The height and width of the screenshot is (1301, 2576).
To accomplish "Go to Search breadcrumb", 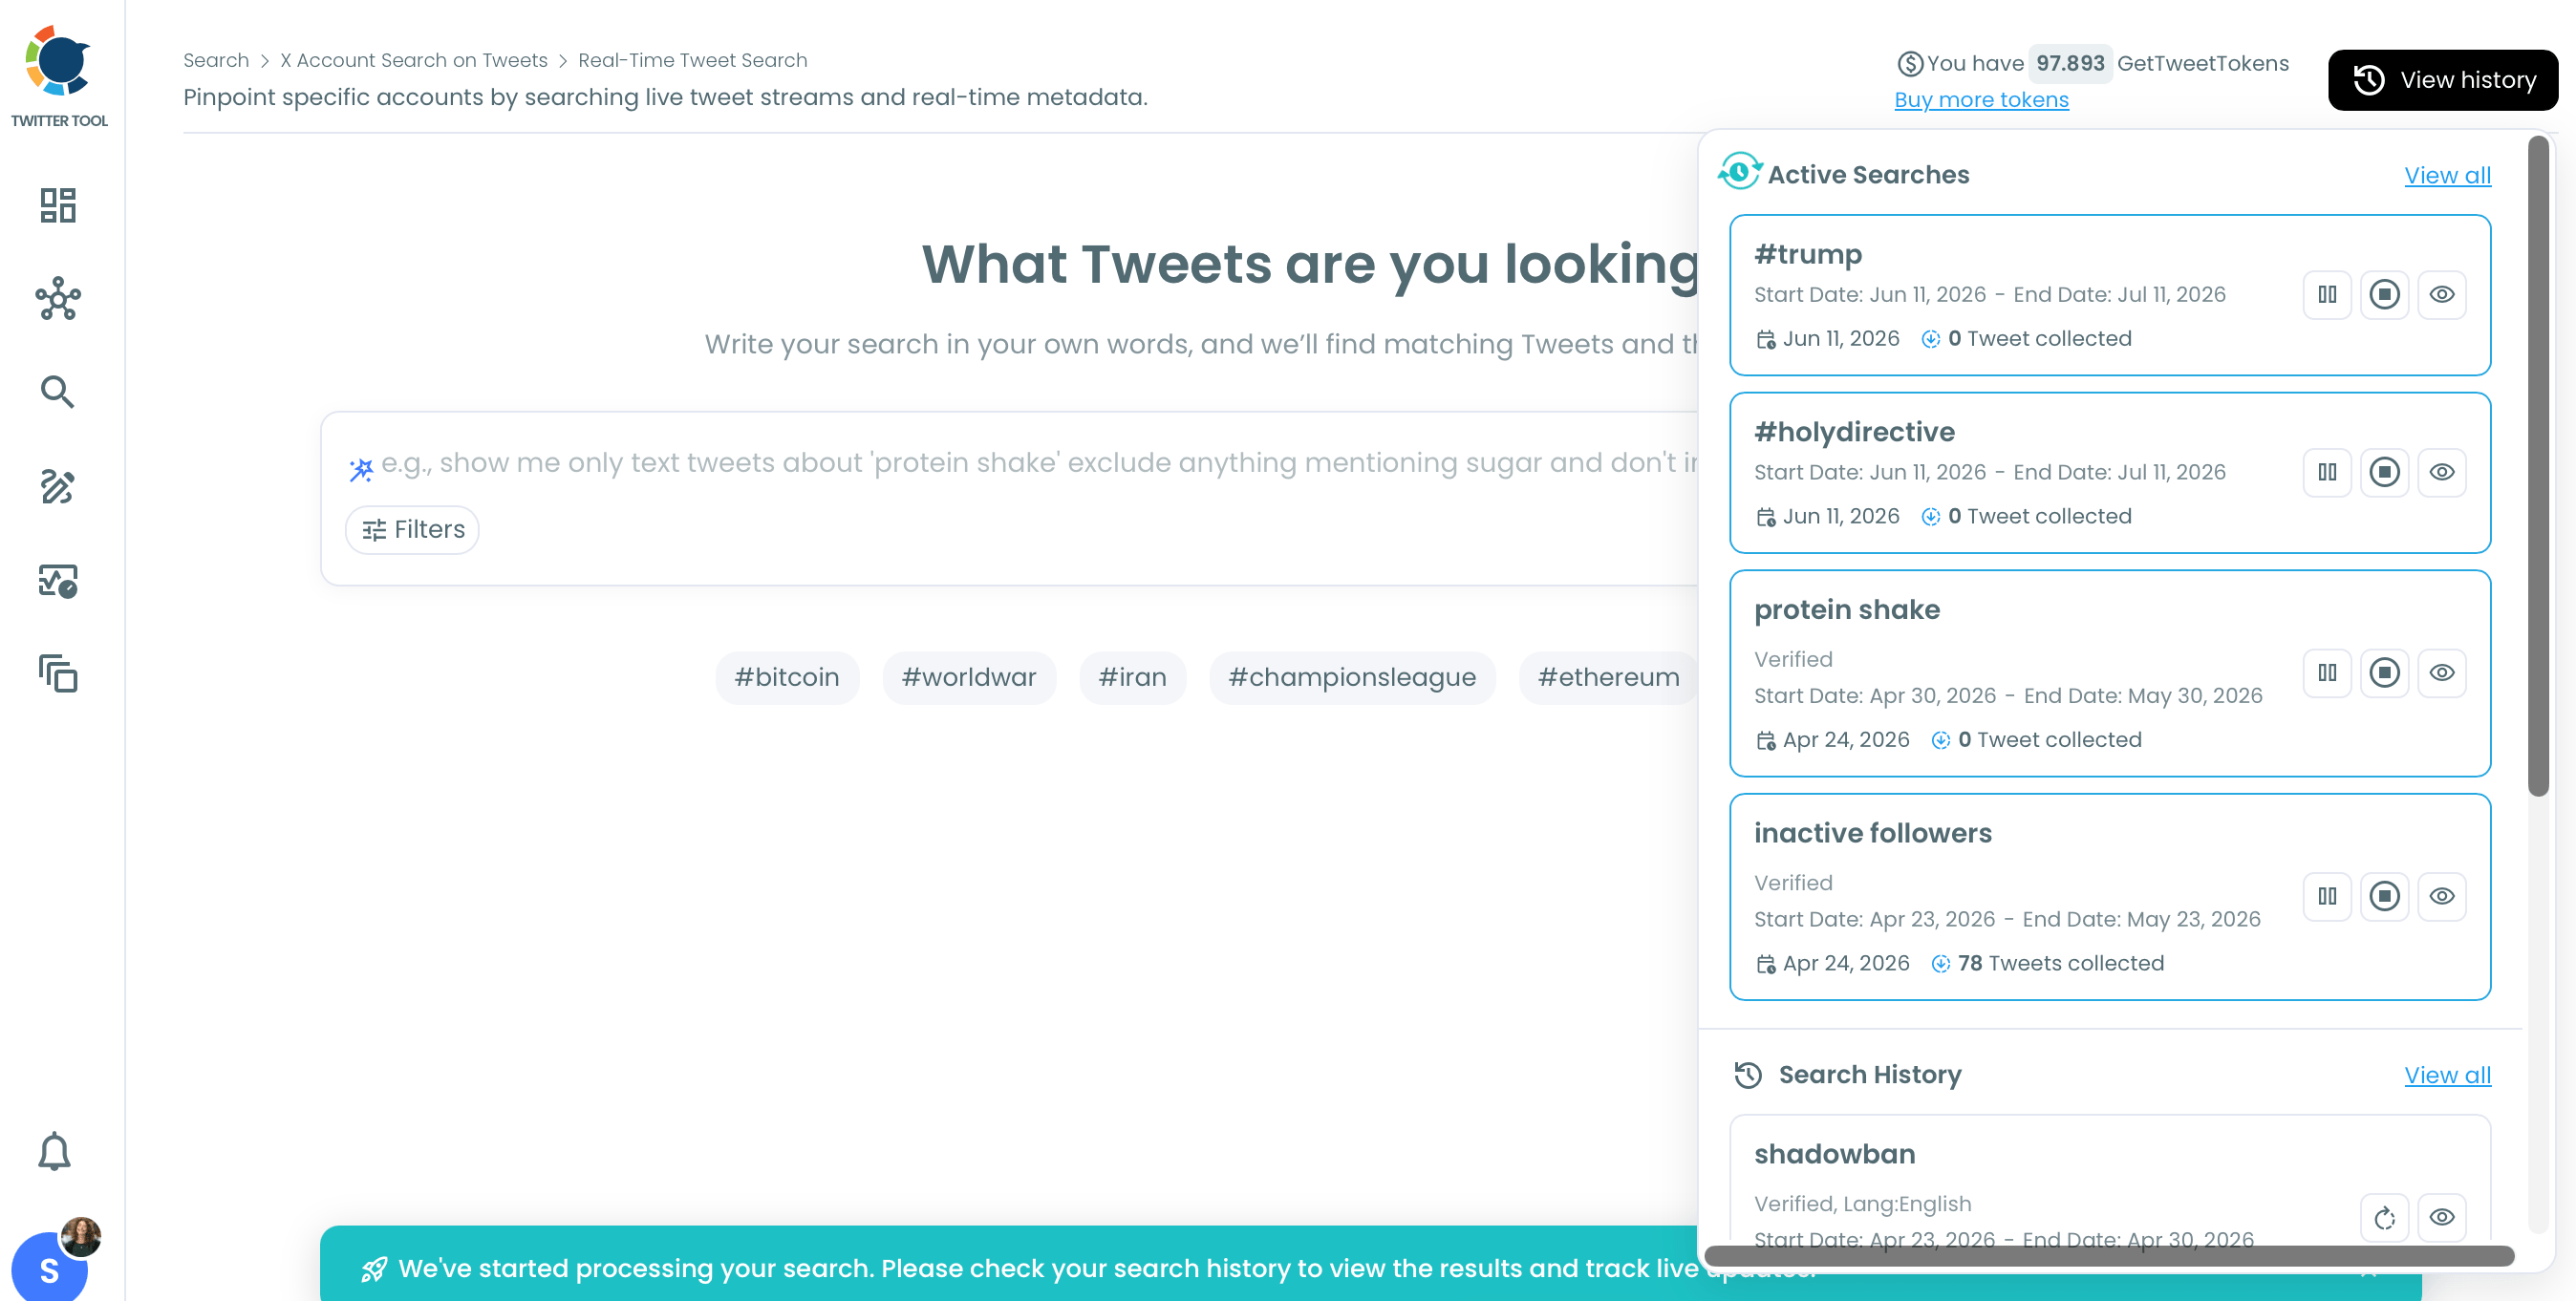I will click(216, 60).
